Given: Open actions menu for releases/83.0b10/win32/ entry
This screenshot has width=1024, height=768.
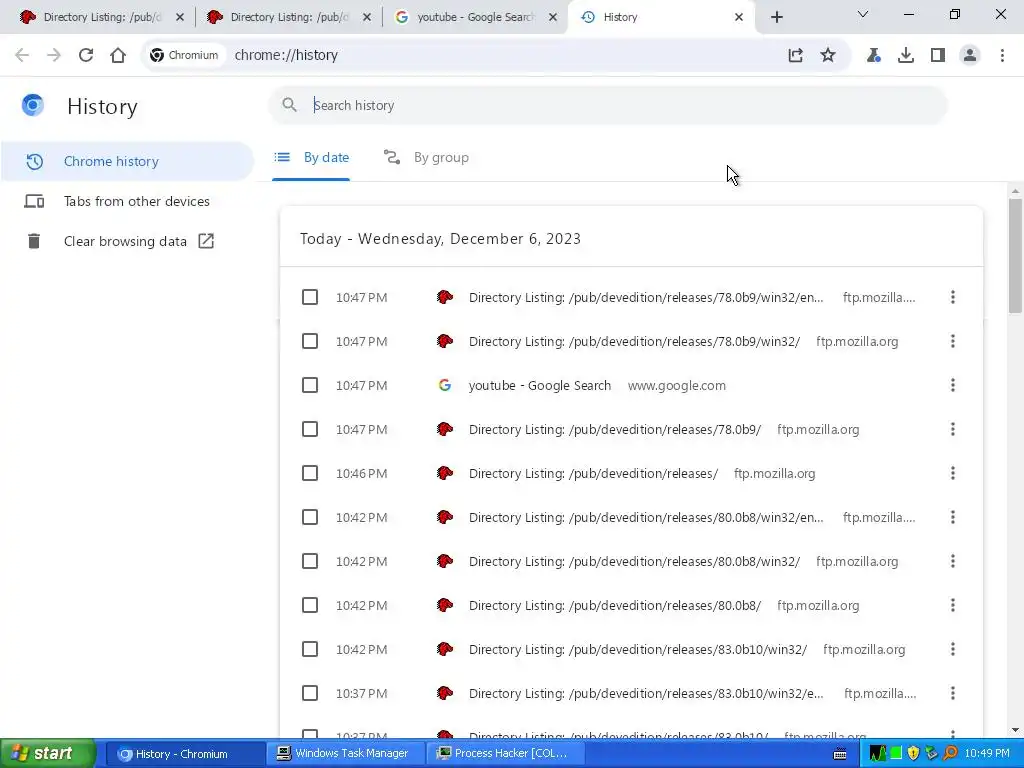Looking at the screenshot, I should click(x=953, y=649).
